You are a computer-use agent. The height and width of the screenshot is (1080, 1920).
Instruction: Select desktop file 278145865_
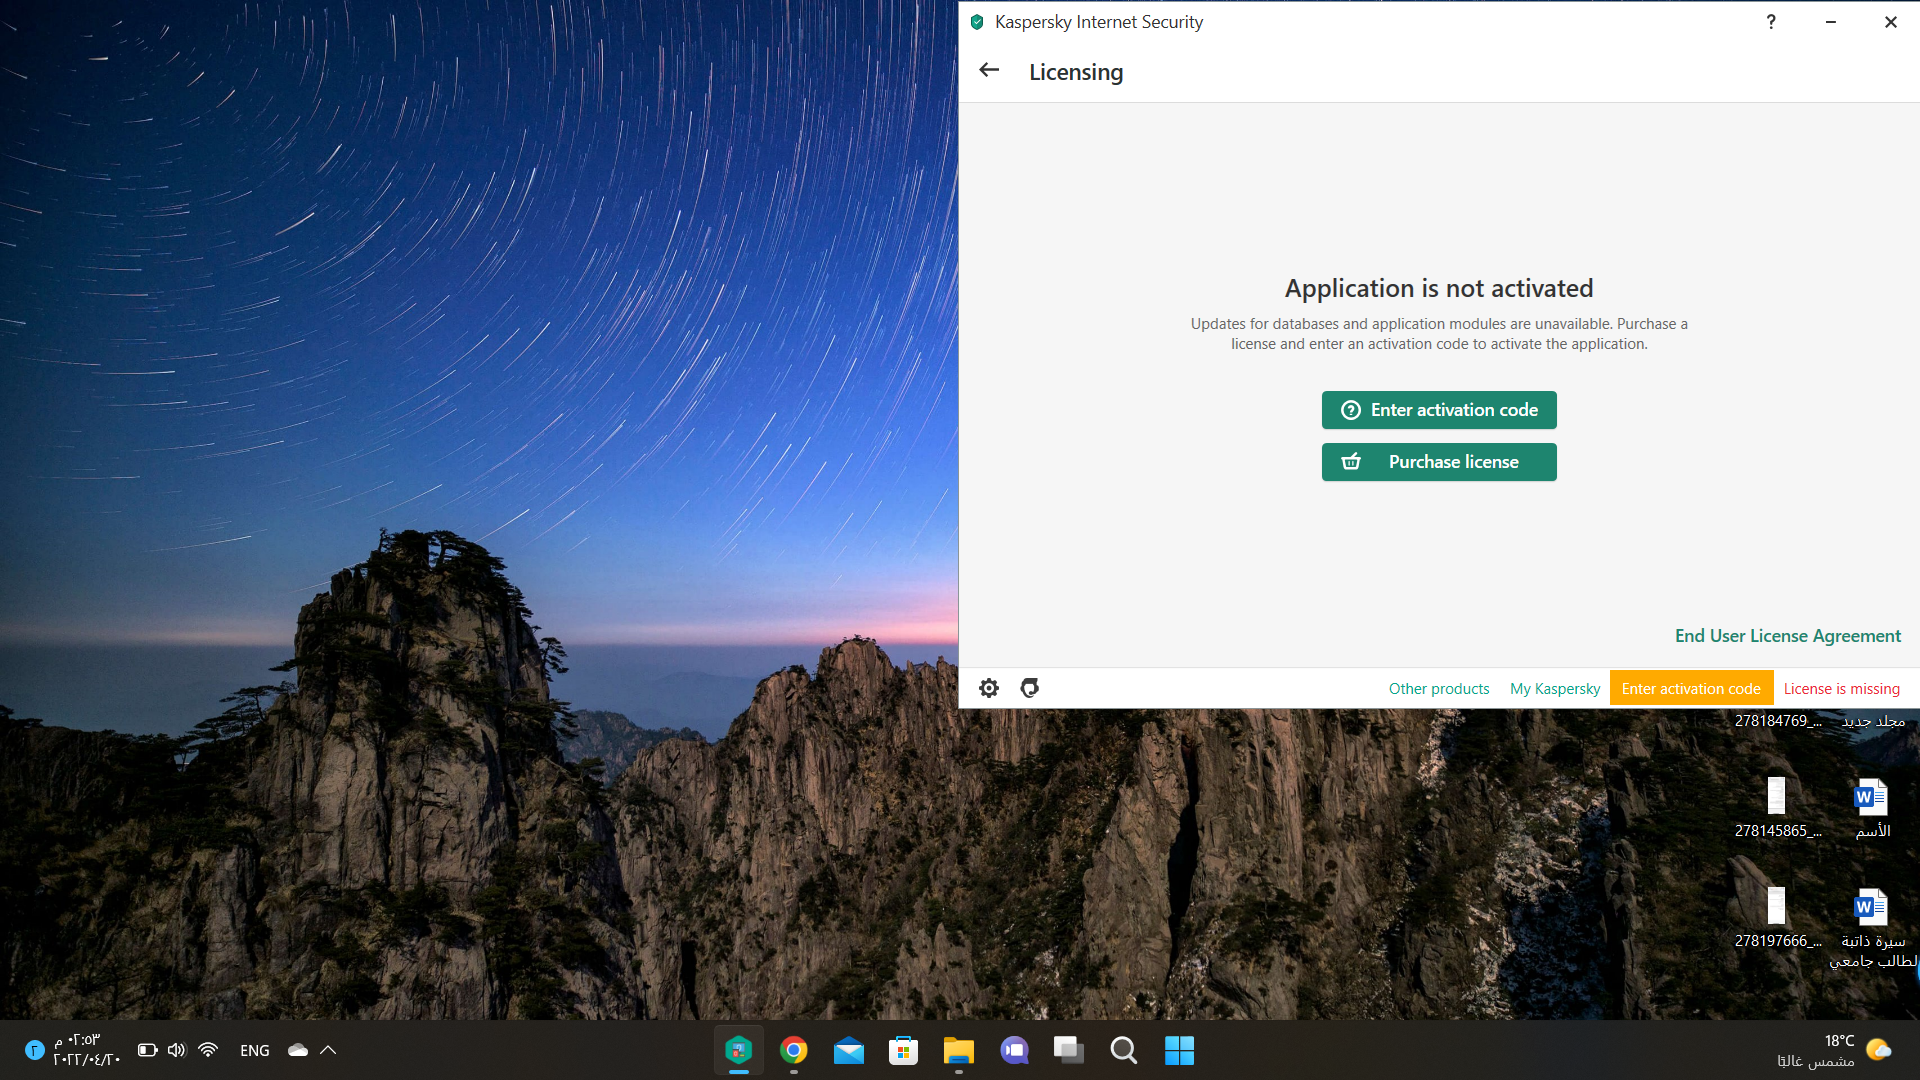pos(1777,807)
